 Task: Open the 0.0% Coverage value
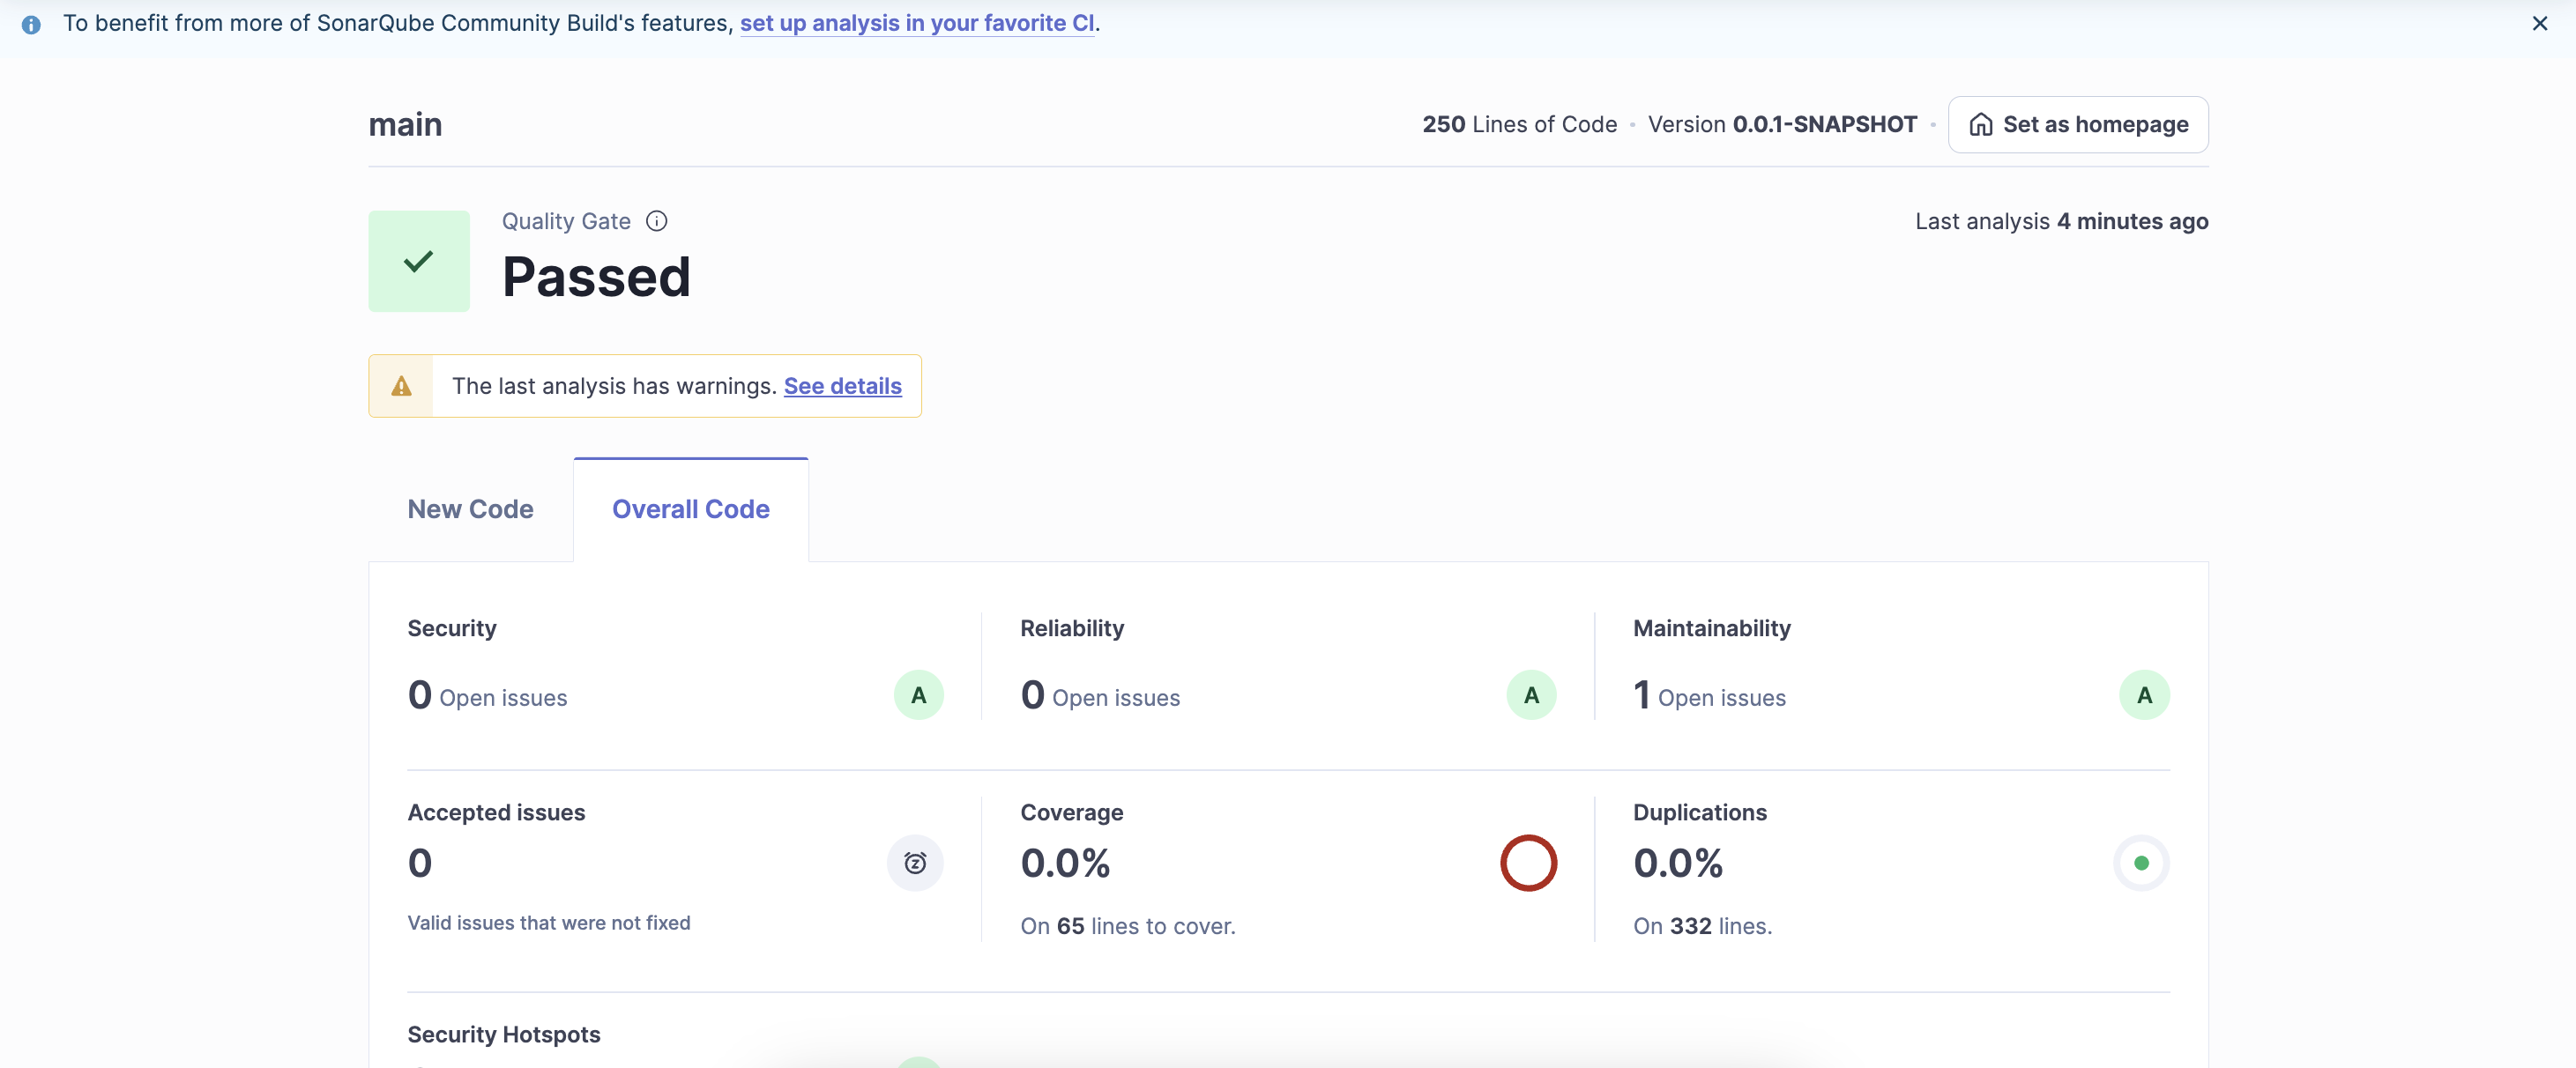1064,863
